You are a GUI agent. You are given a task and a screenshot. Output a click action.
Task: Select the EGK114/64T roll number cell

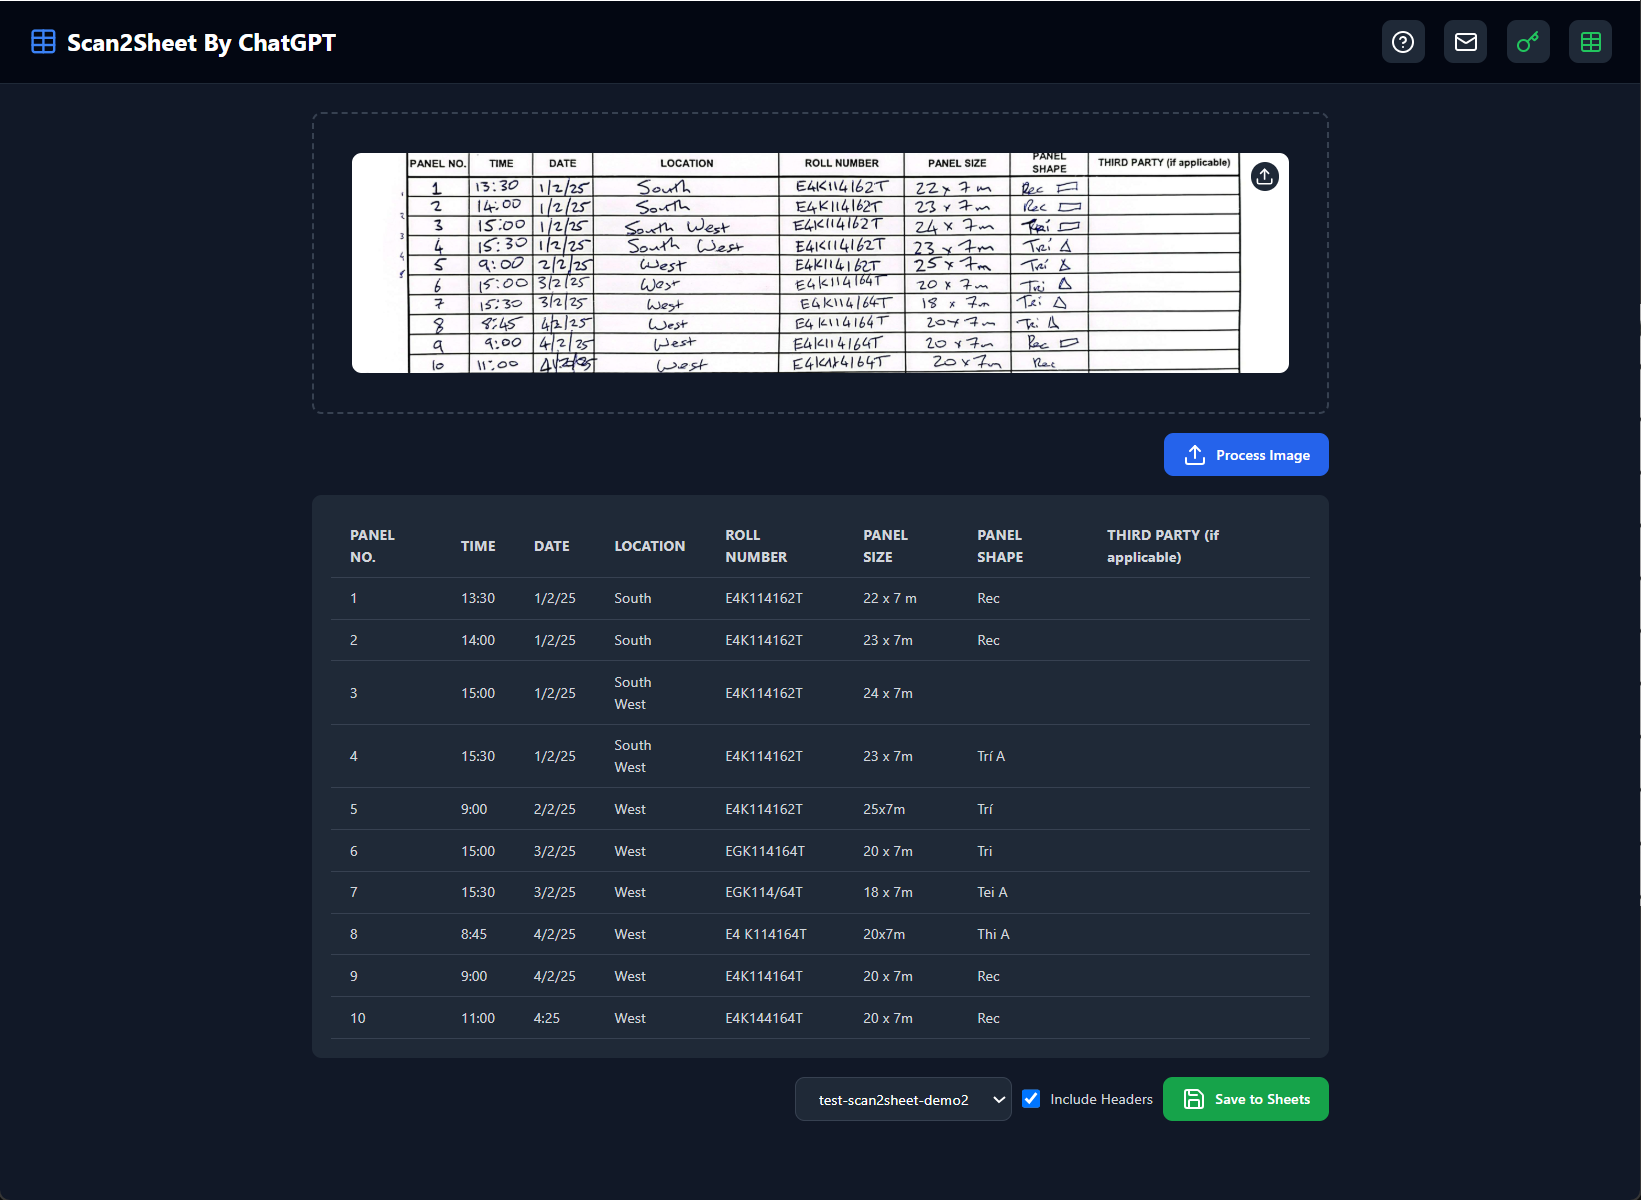(764, 892)
